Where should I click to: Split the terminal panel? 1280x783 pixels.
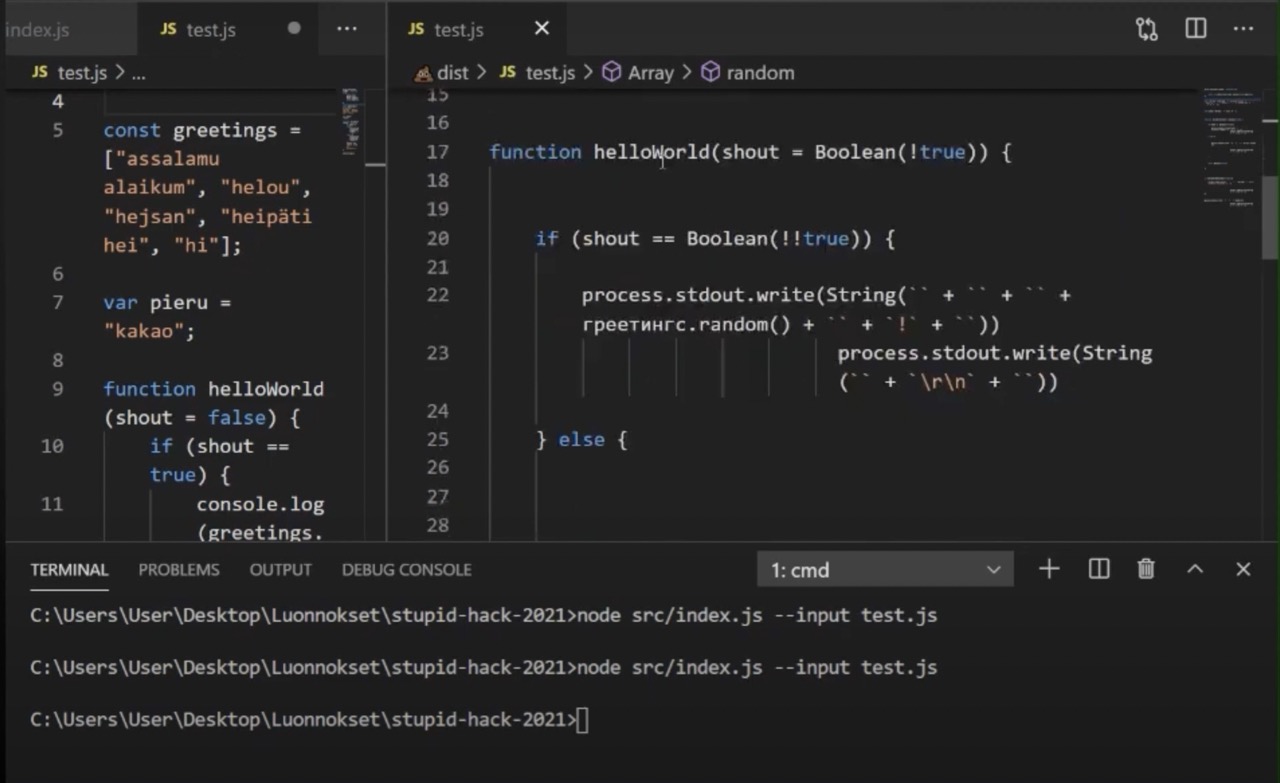point(1099,569)
